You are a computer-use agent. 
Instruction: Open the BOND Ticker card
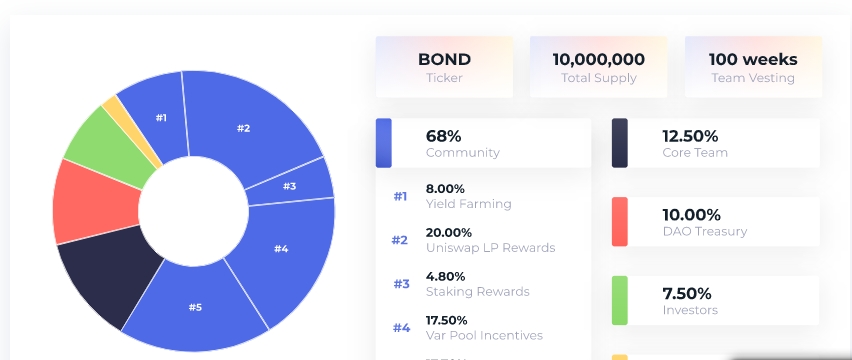coord(444,67)
